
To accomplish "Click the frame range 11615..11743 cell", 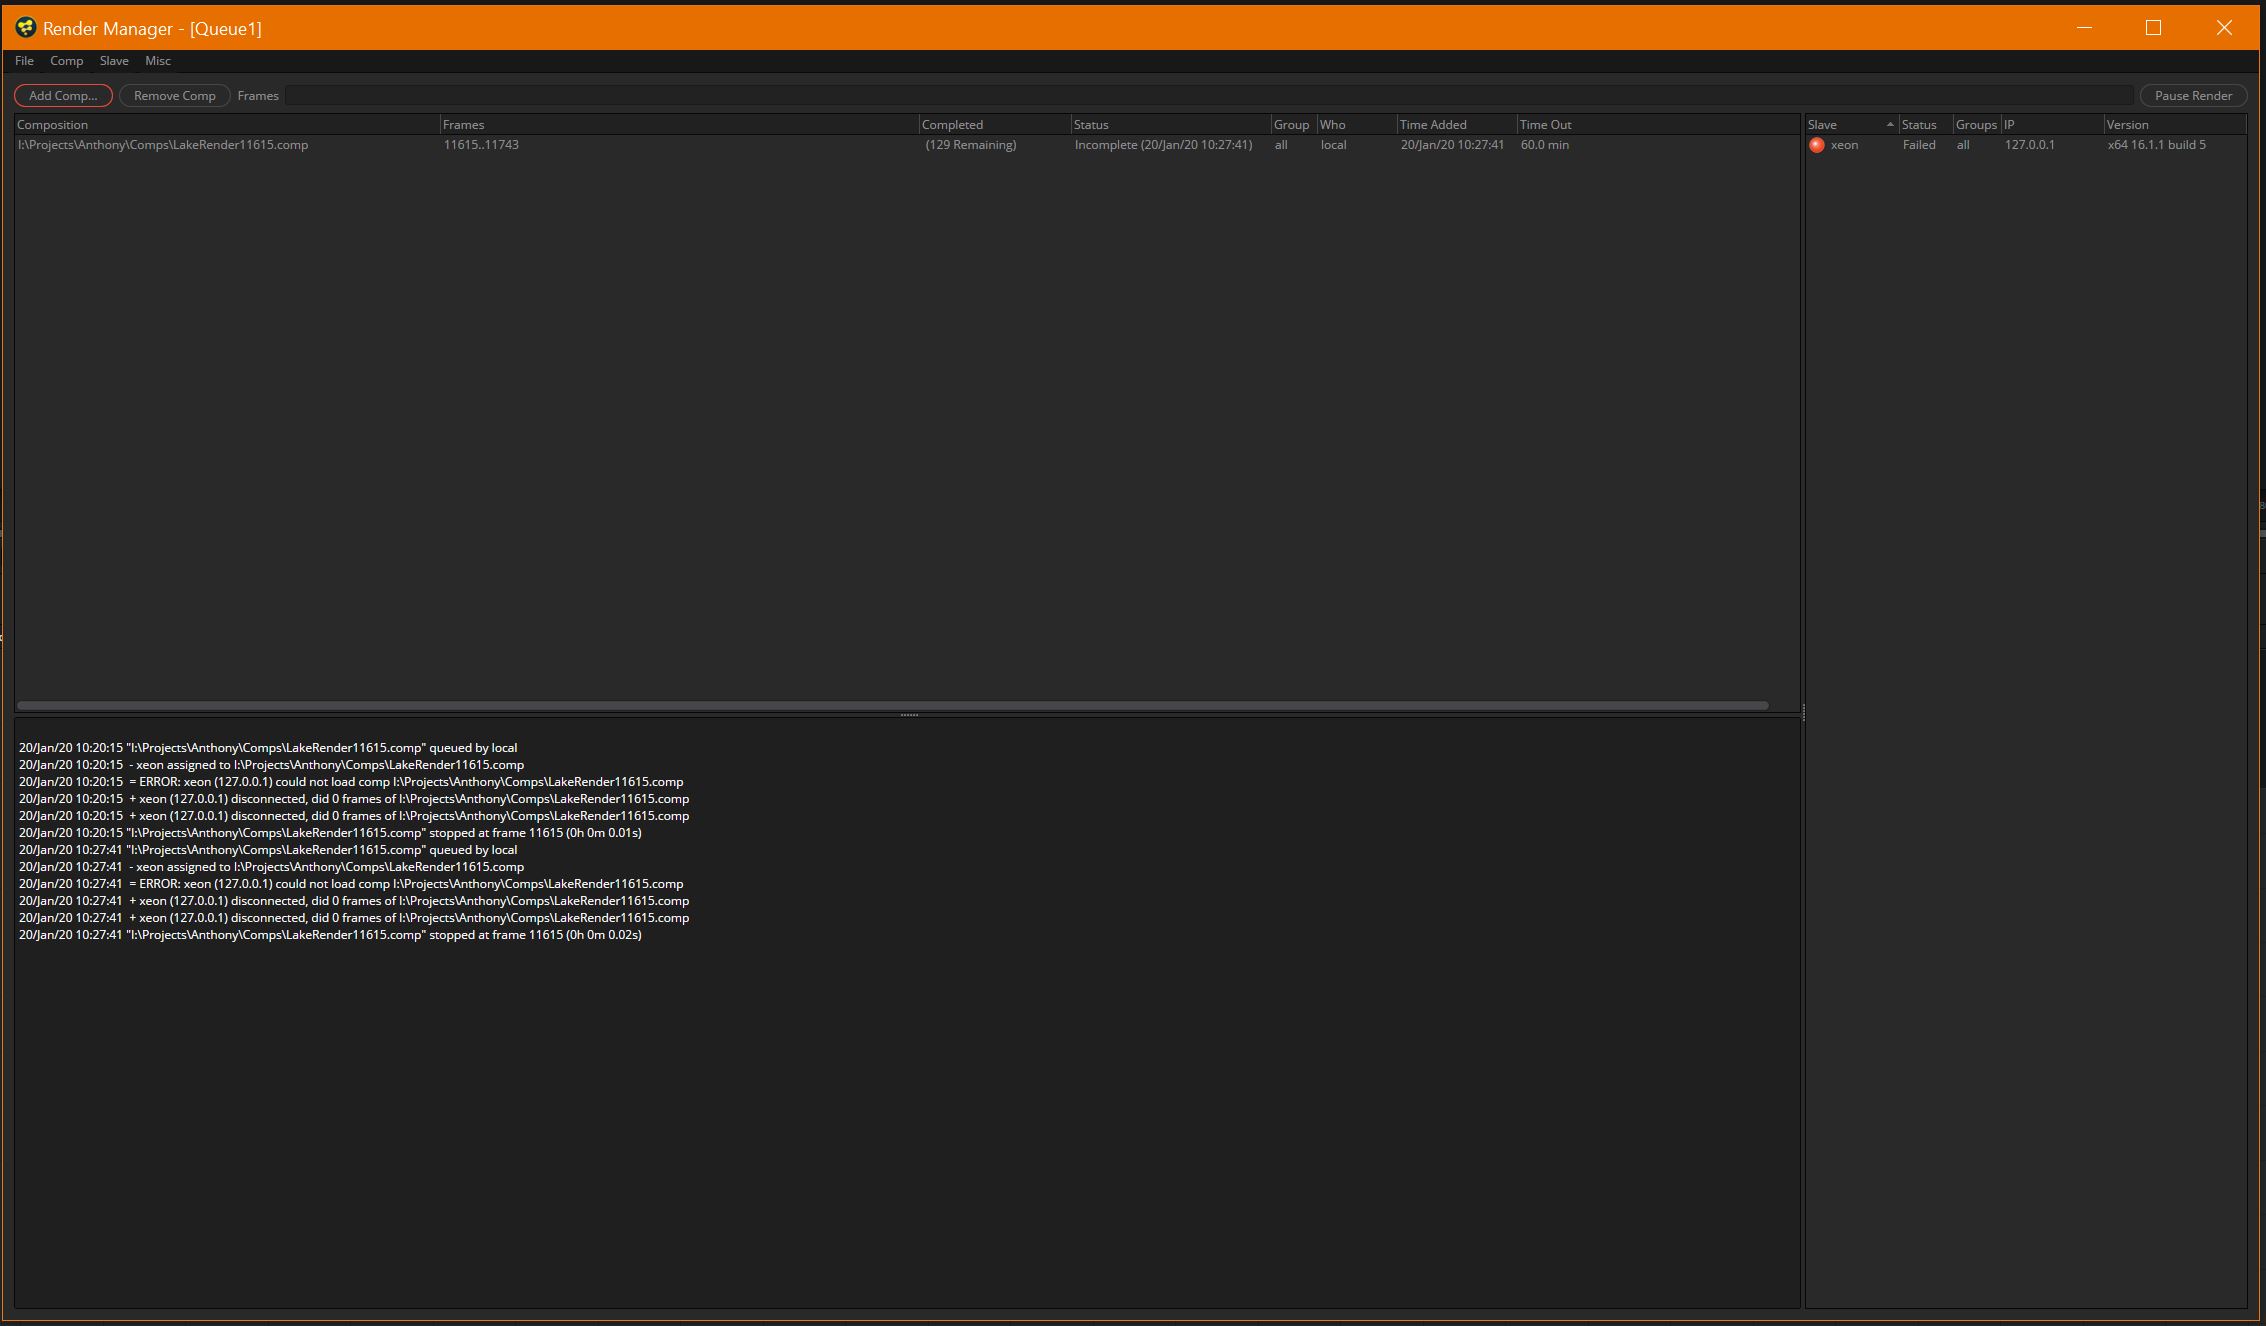I will coord(481,145).
